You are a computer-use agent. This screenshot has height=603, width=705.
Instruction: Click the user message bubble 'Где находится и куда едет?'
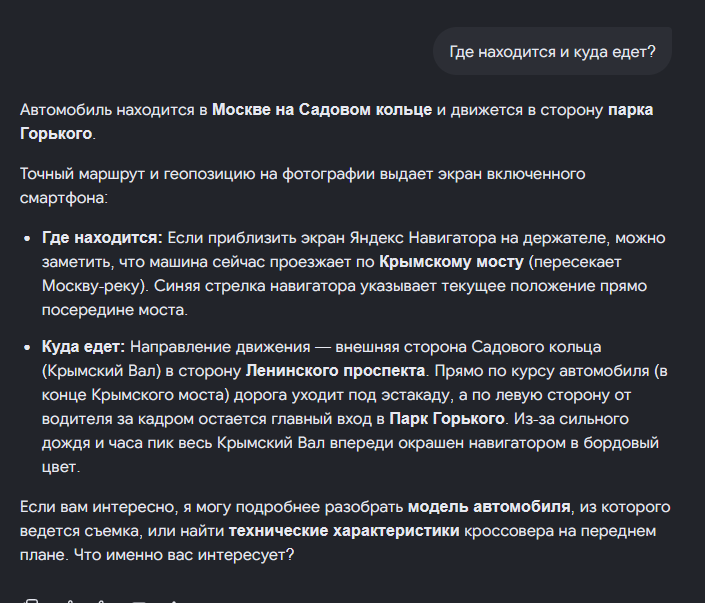click(552, 51)
